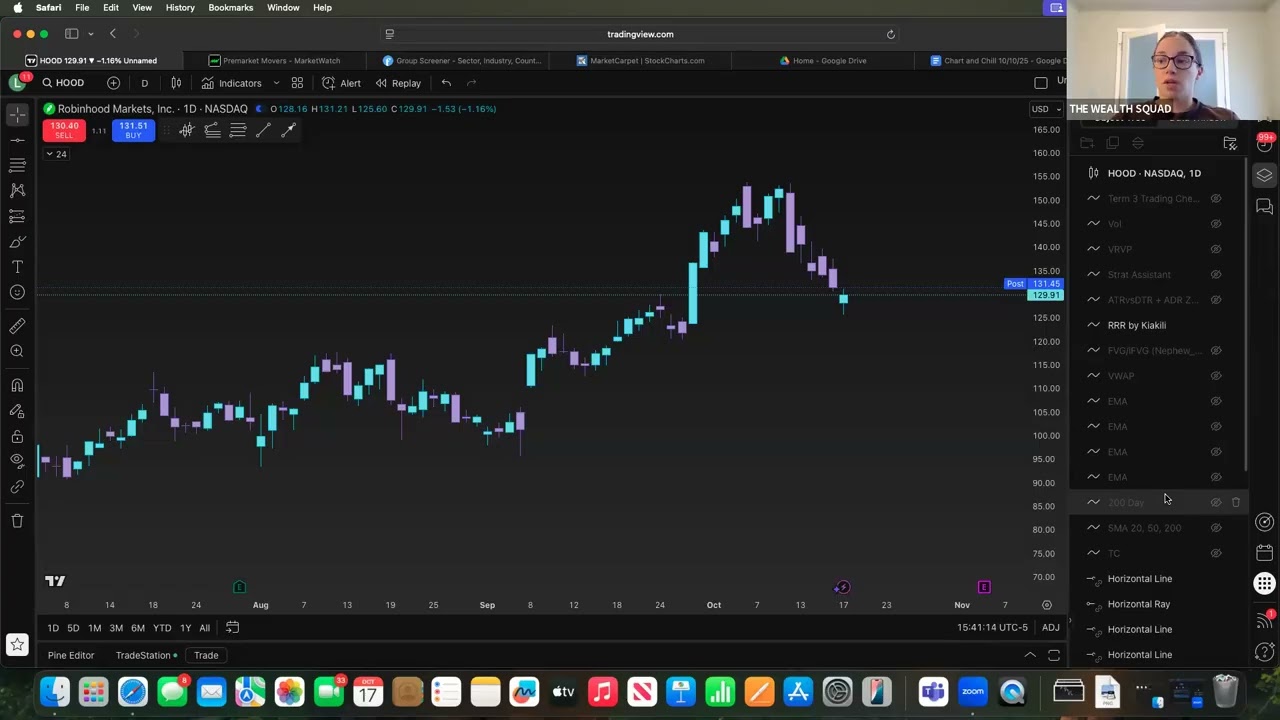Viewport: 1280px width, 720px height.
Task: Set range to All
Action: pyautogui.click(x=204, y=628)
